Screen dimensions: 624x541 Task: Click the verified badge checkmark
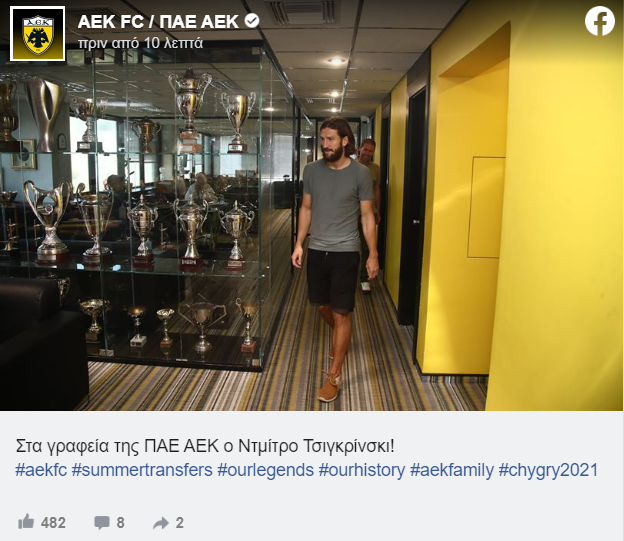(252, 21)
